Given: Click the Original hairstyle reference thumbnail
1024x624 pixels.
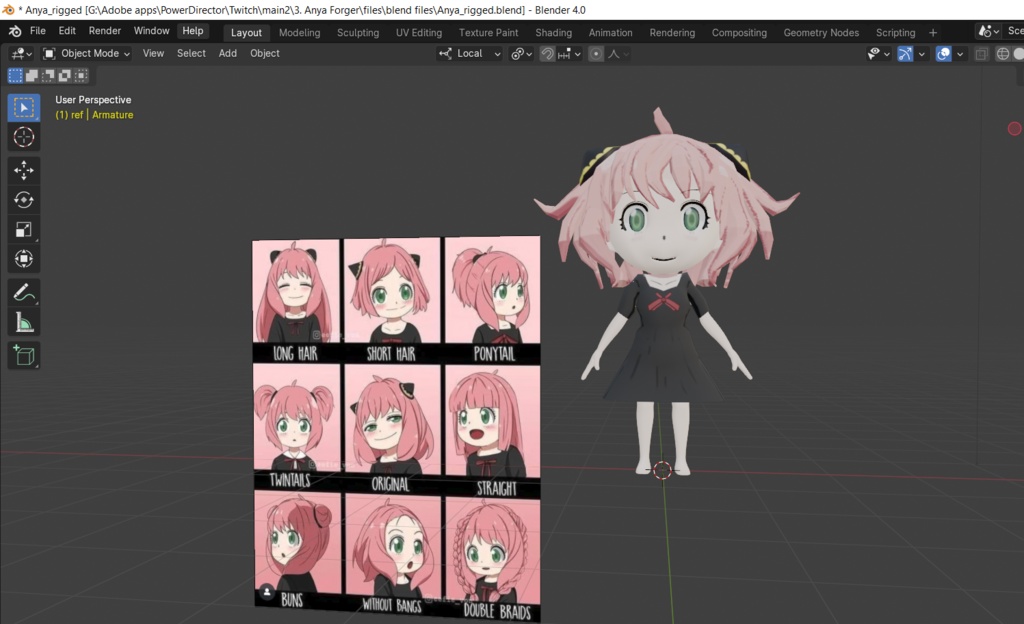Looking at the screenshot, I should click(392, 429).
